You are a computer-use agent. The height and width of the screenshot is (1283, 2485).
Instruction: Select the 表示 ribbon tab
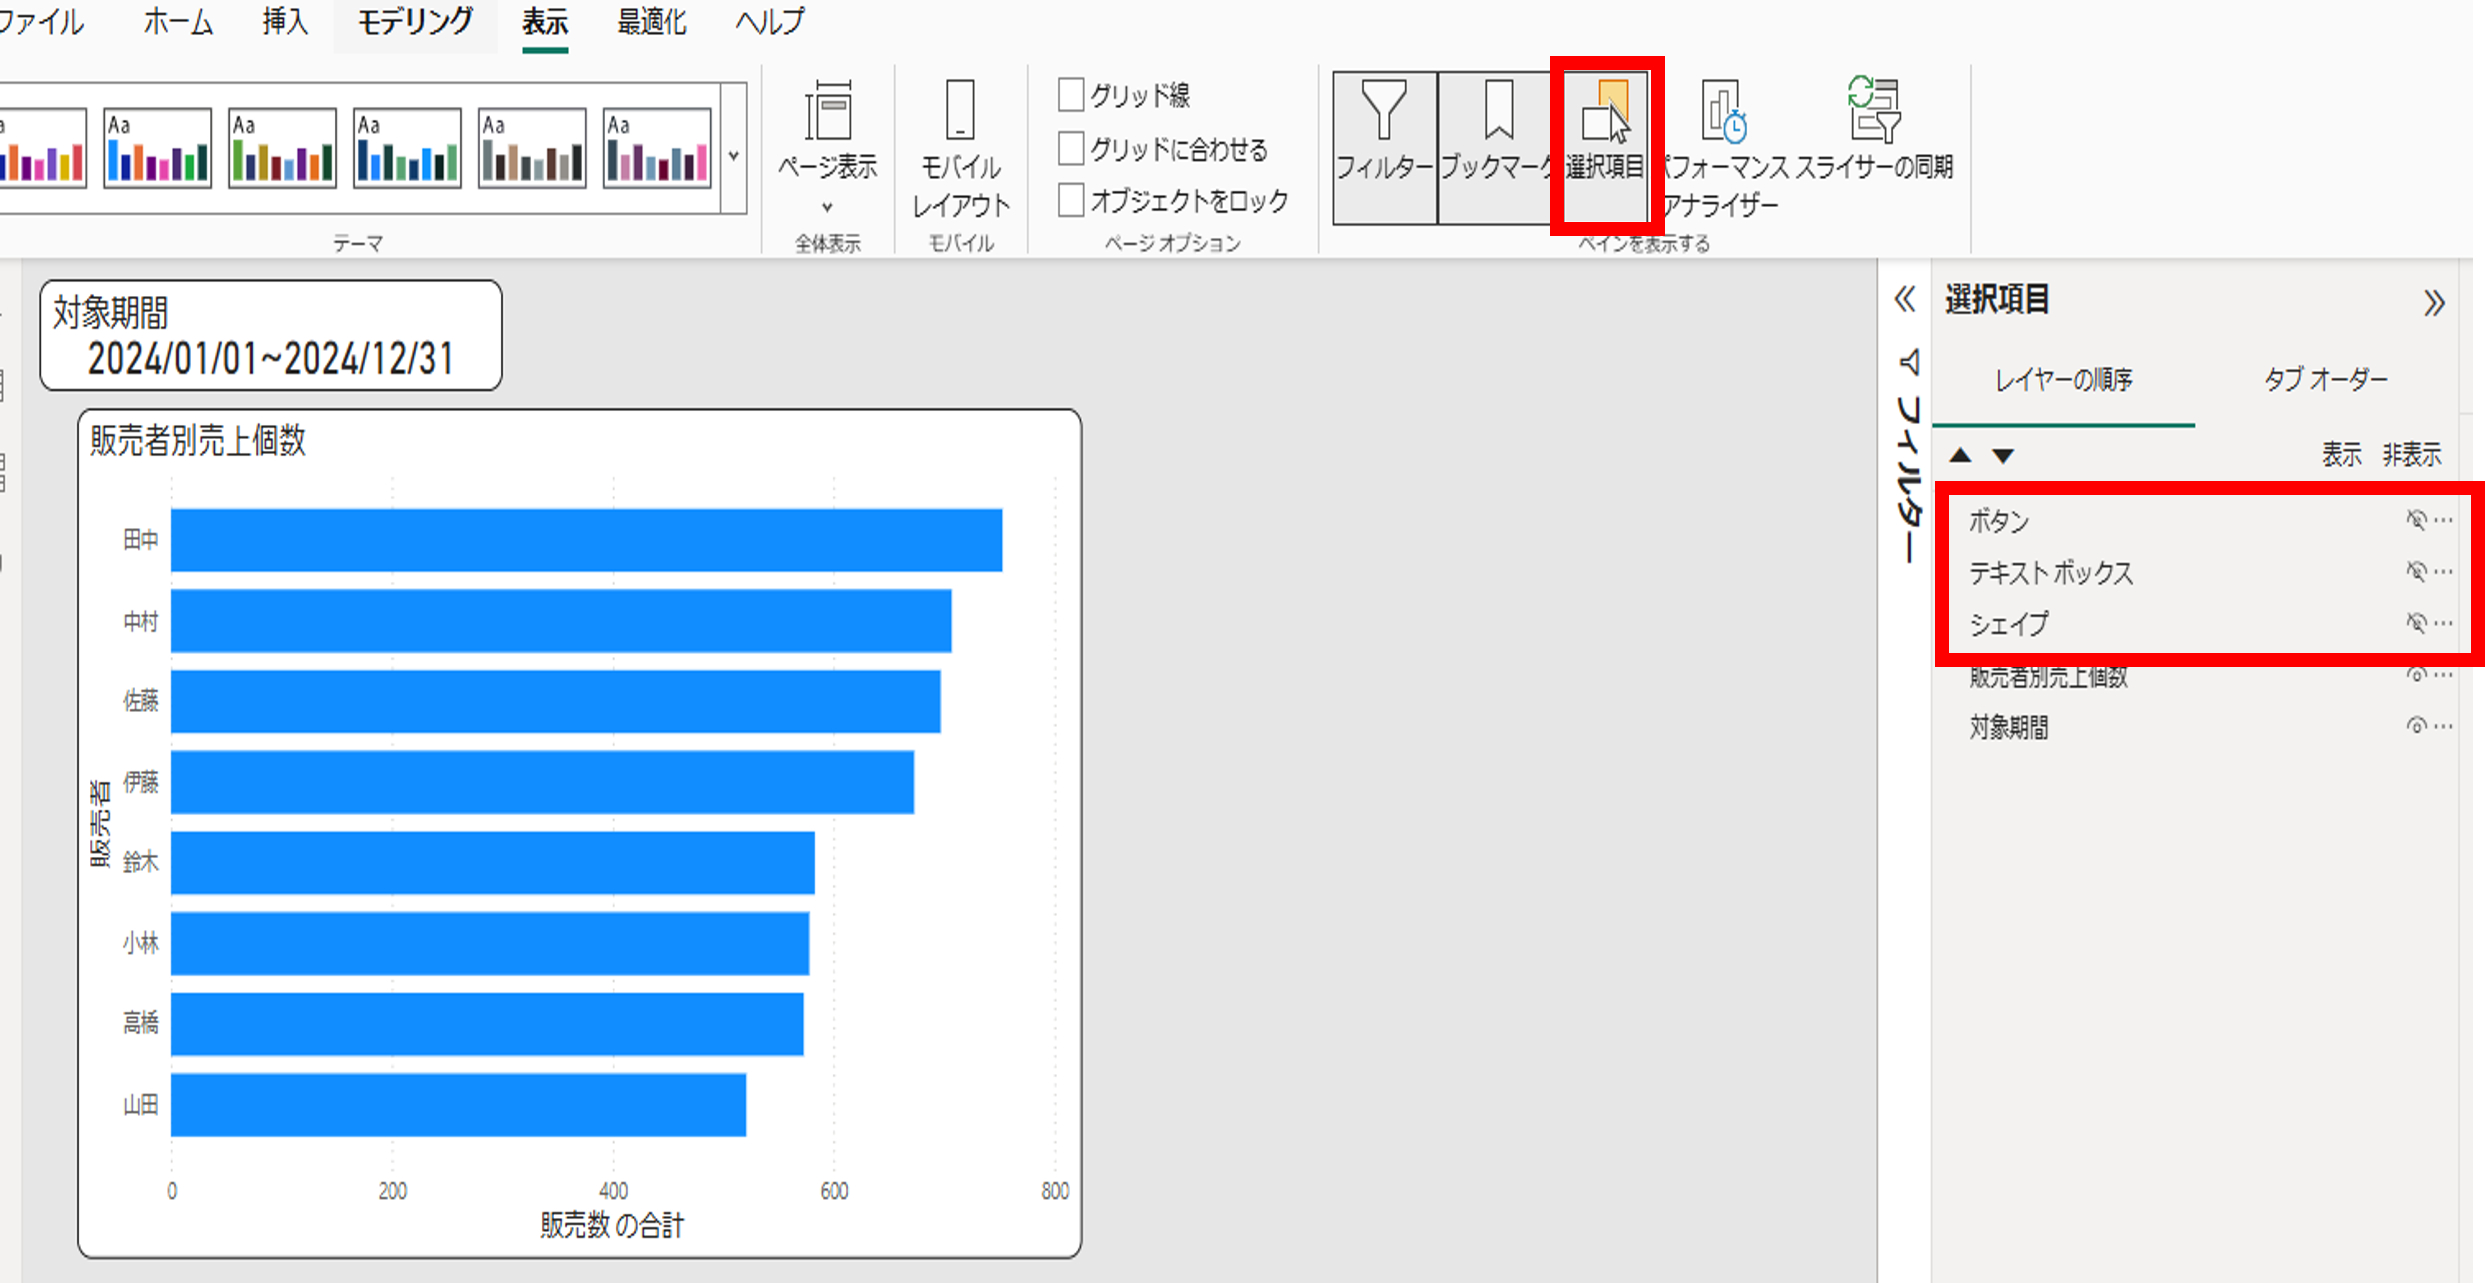pos(545,21)
